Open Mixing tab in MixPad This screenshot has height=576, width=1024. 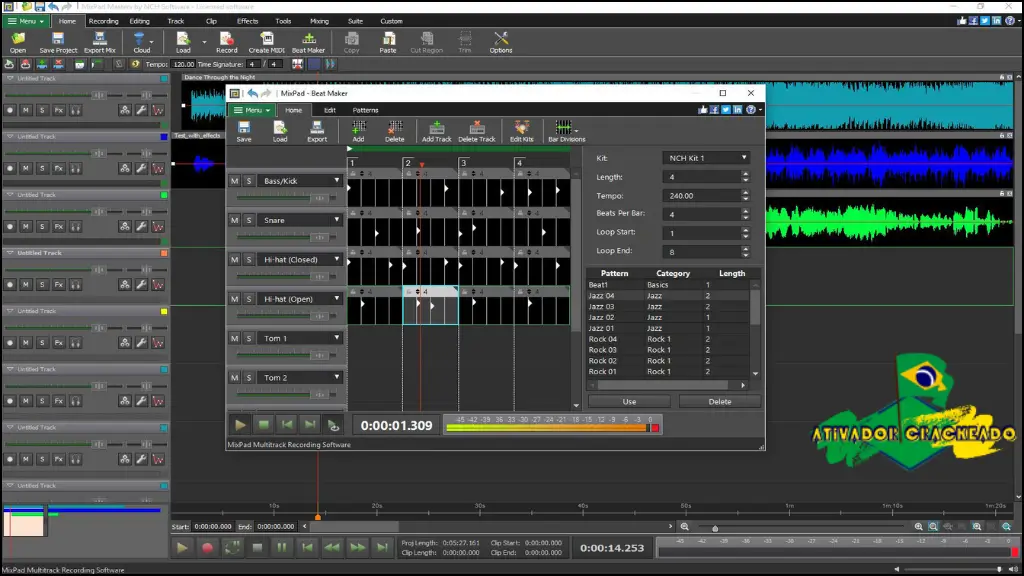point(319,21)
